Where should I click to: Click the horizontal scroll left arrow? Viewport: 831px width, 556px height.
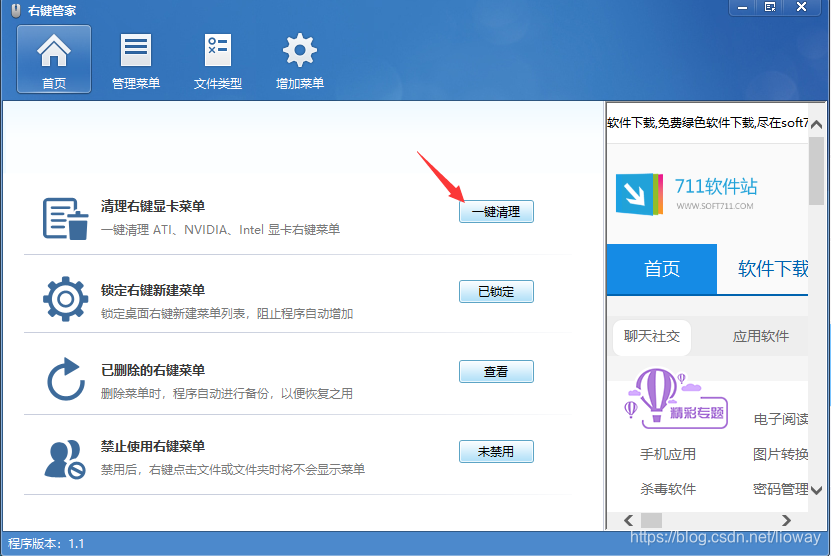click(629, 520)
